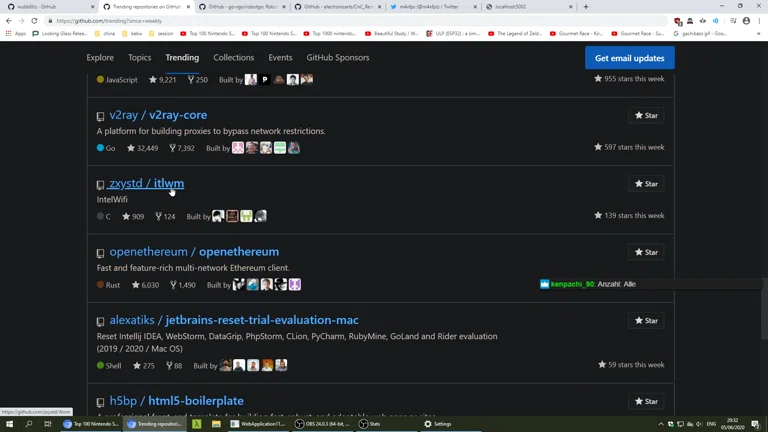This screenshot has width=768, height=432.
Task: Open the Chrome three-dot menu
Action: click(759, 21)
